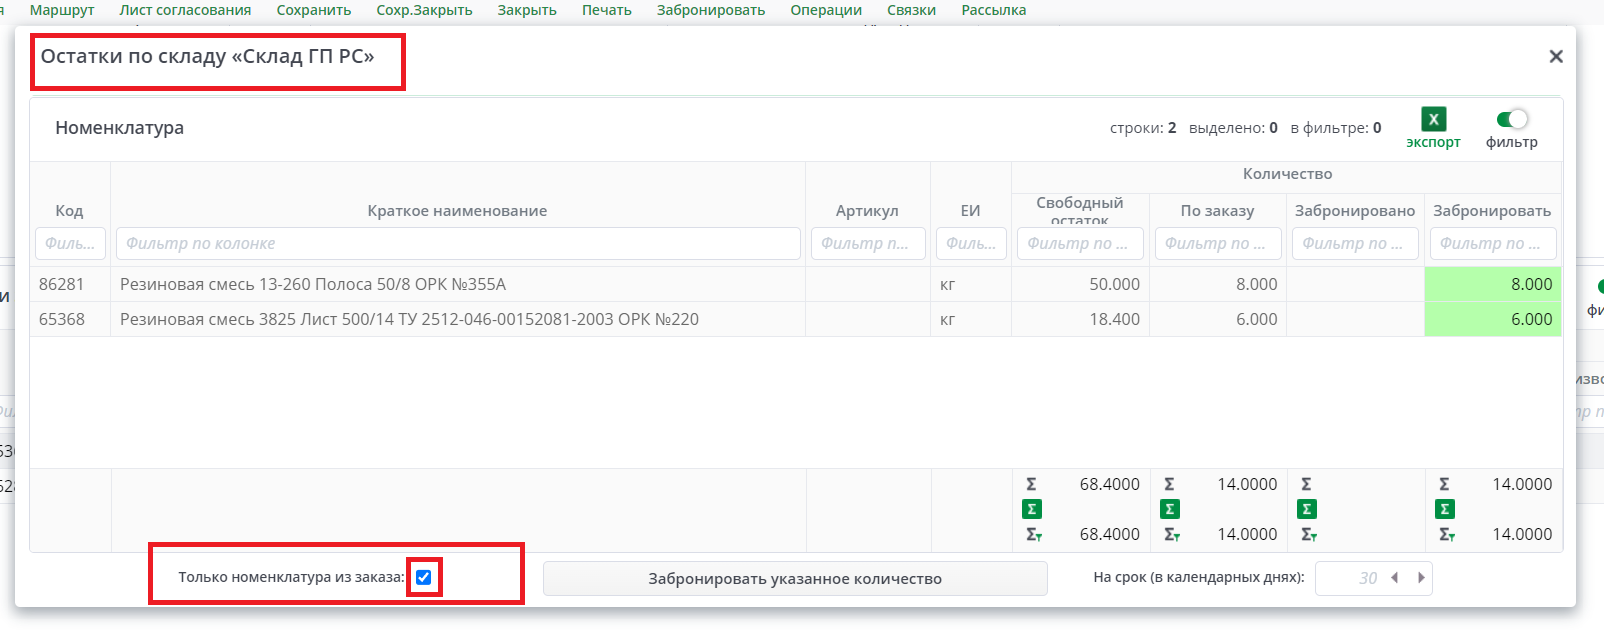This screenshot has height=630, width=1604.
Task: Click green sum icon under Забронировать
Action: (1444, 509)
